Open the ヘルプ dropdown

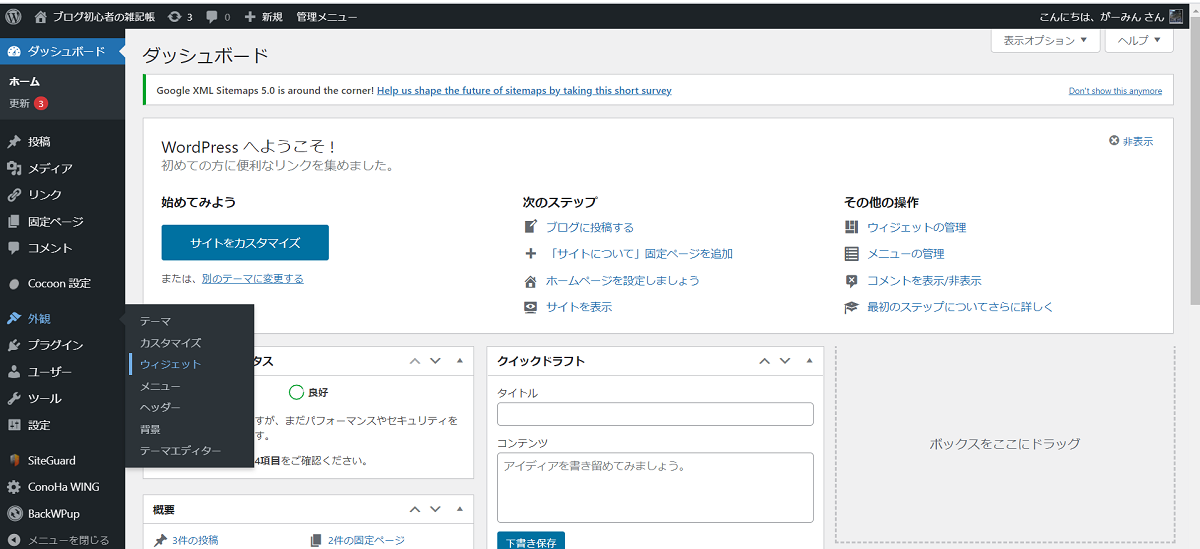(1139, 40)
